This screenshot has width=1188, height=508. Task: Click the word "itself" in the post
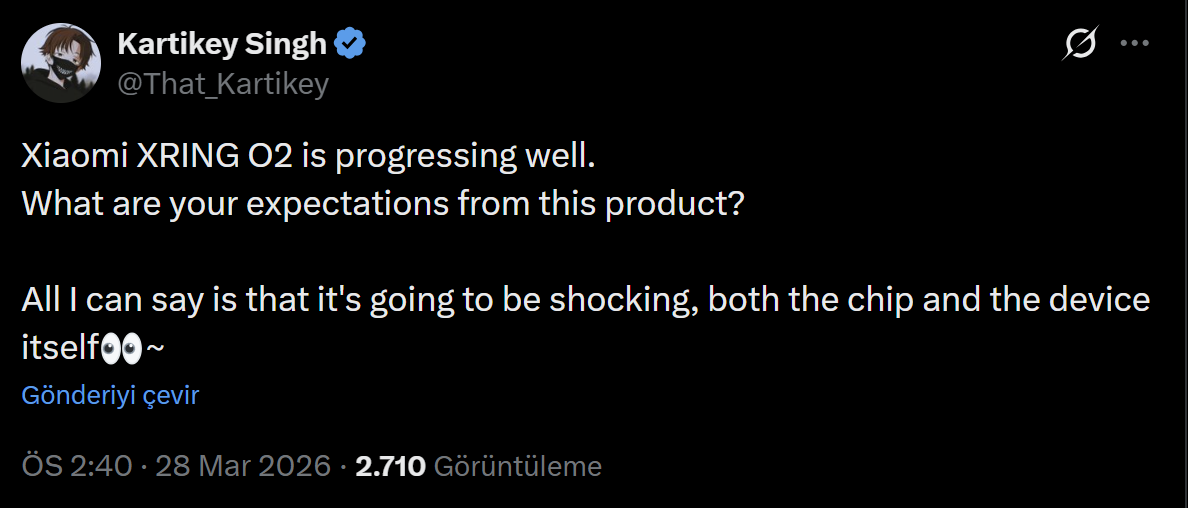(60, 348)
